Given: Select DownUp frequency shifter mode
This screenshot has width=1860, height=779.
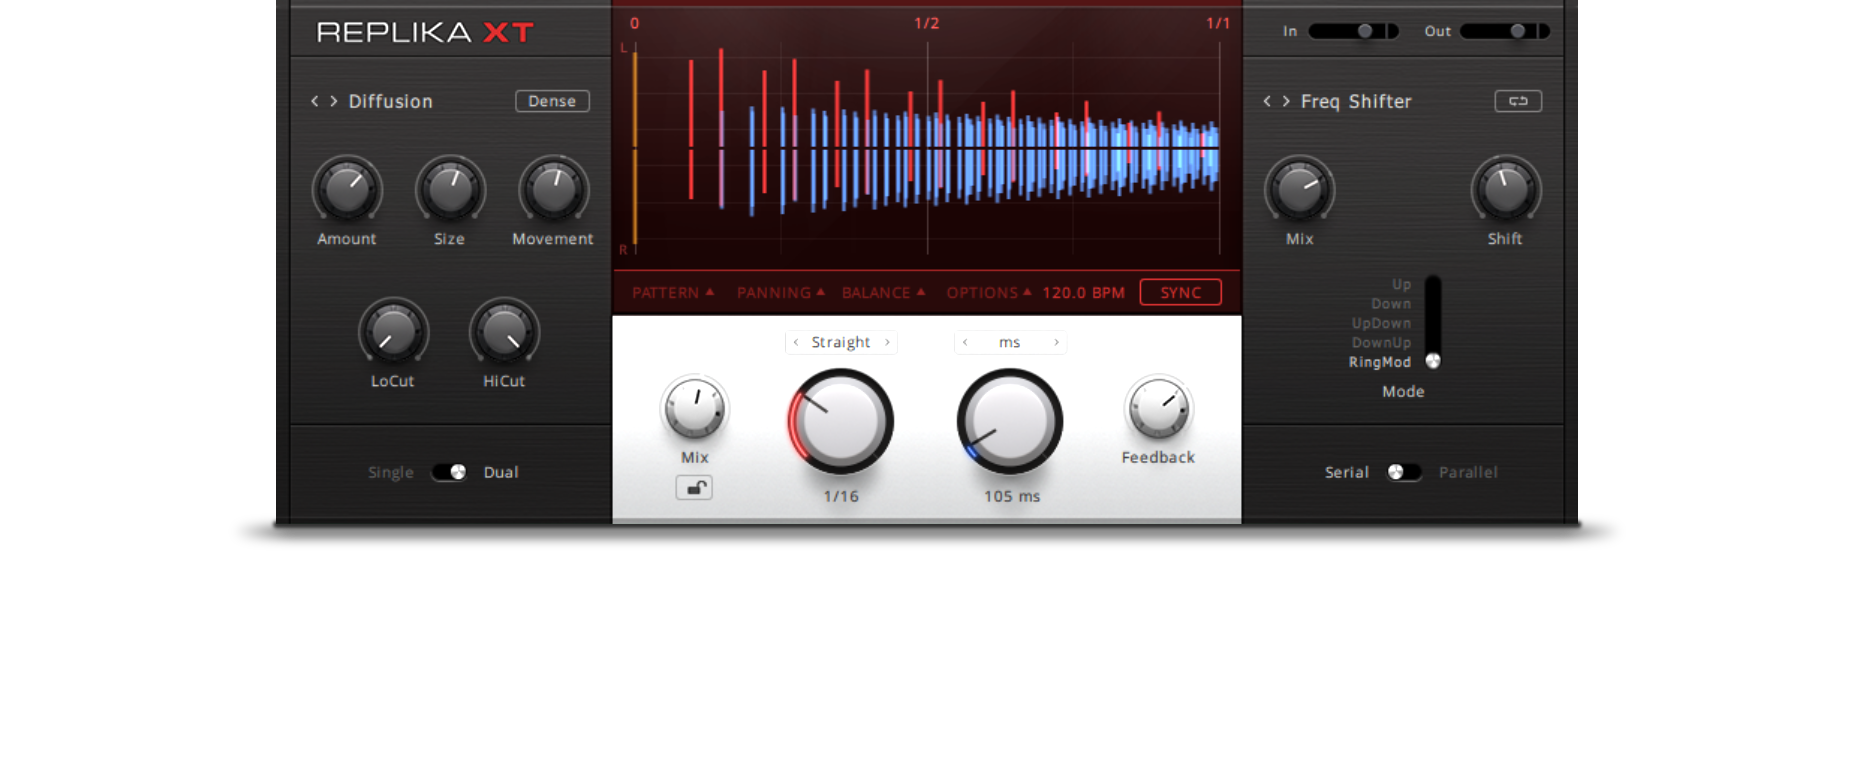Looking at the screenshot, I should (1382, 343).
